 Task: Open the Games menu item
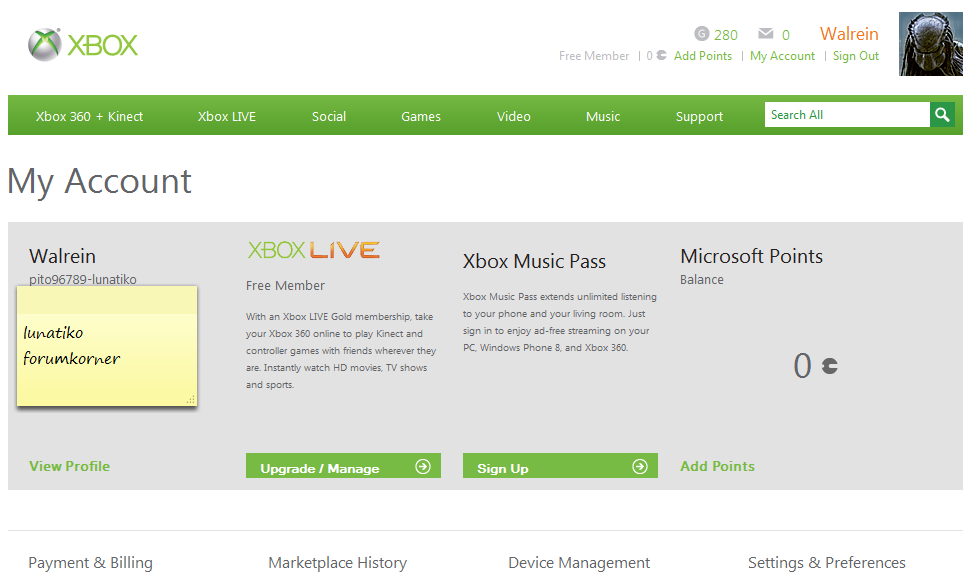pyautogui.click(x=421, y=116)
